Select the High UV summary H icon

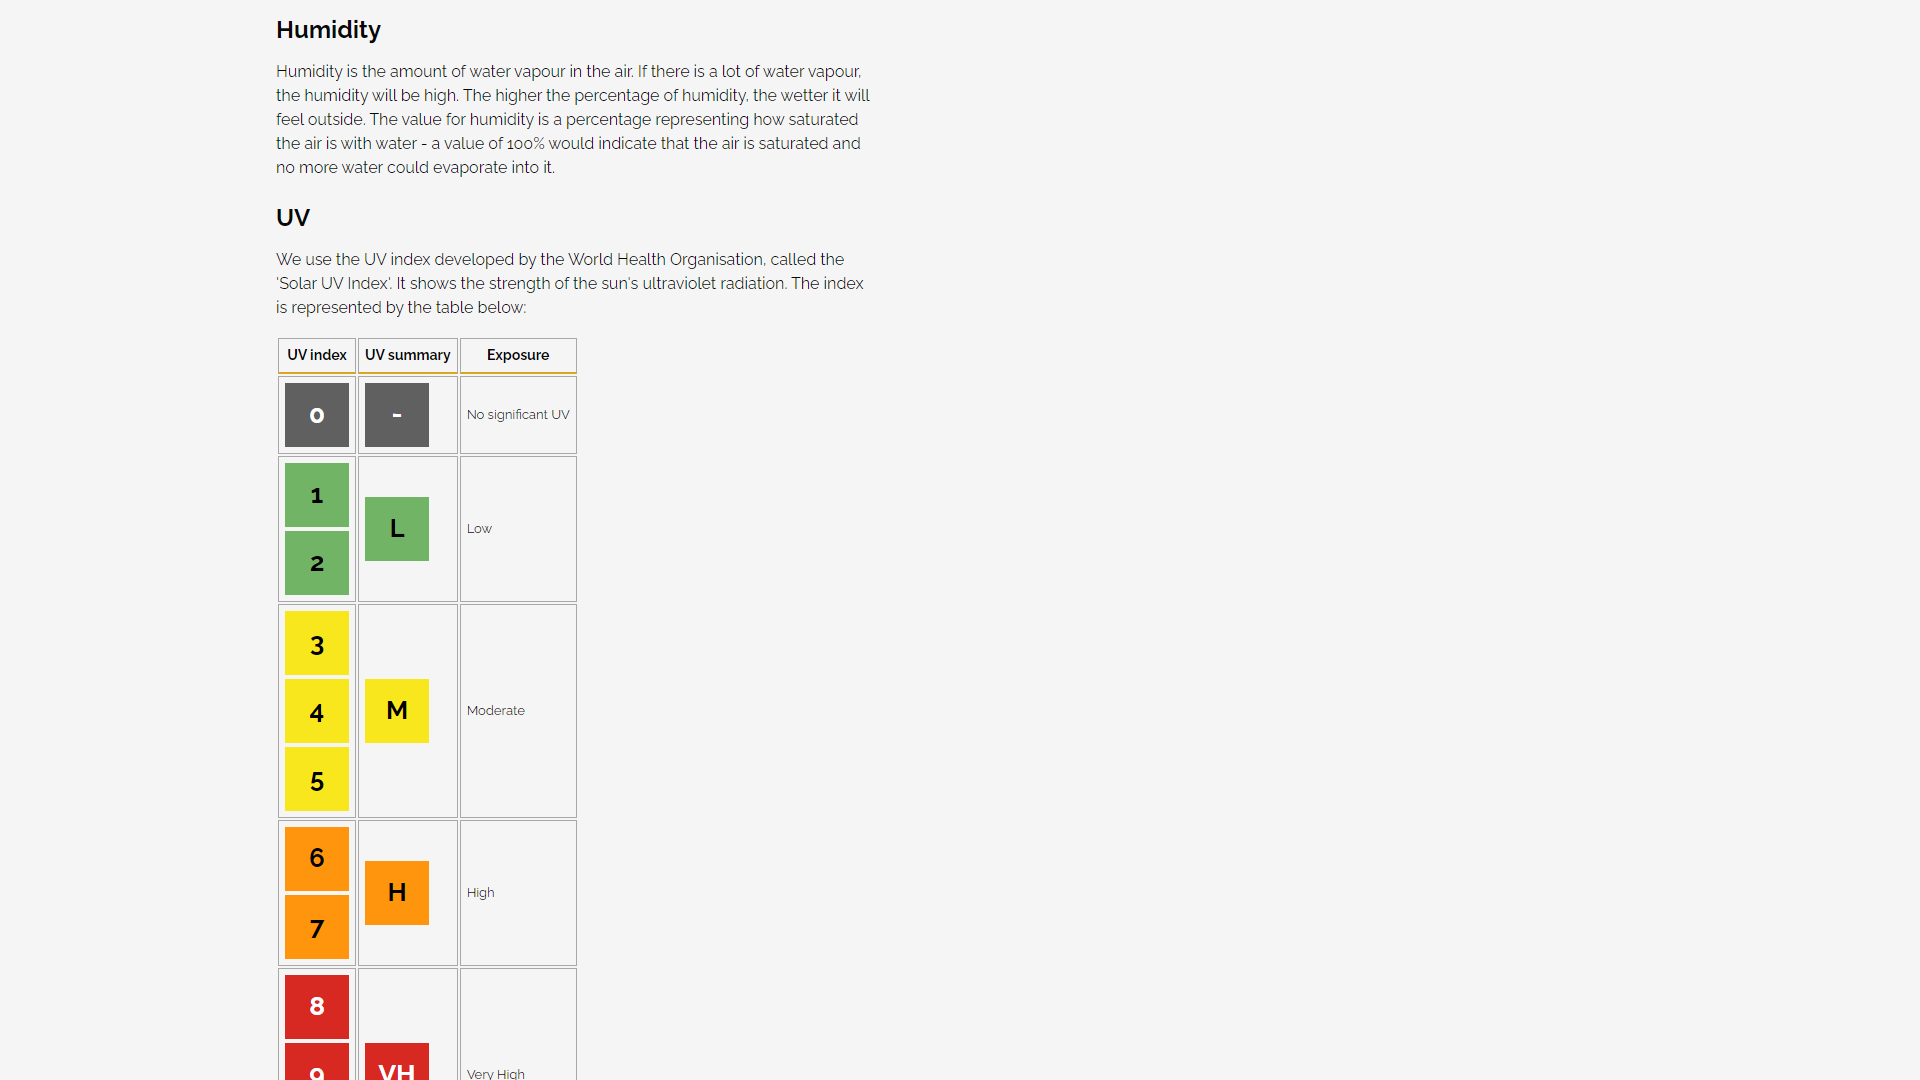point(396,893)
